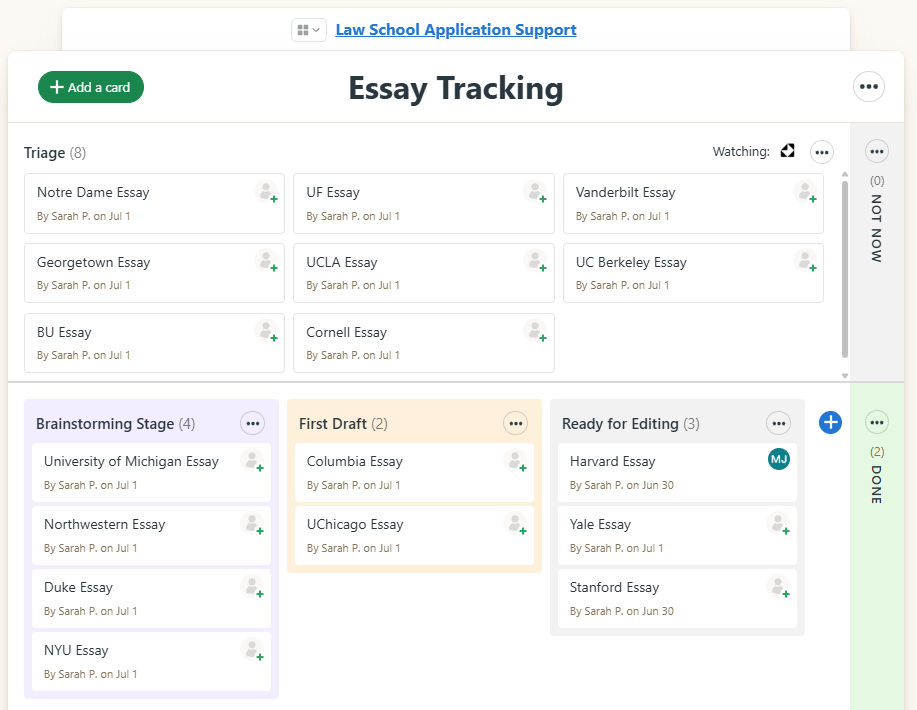Viewport: 917px width, 710px height.
Task: Assign someone to UF Essay card
Action: tap(536, 192)
